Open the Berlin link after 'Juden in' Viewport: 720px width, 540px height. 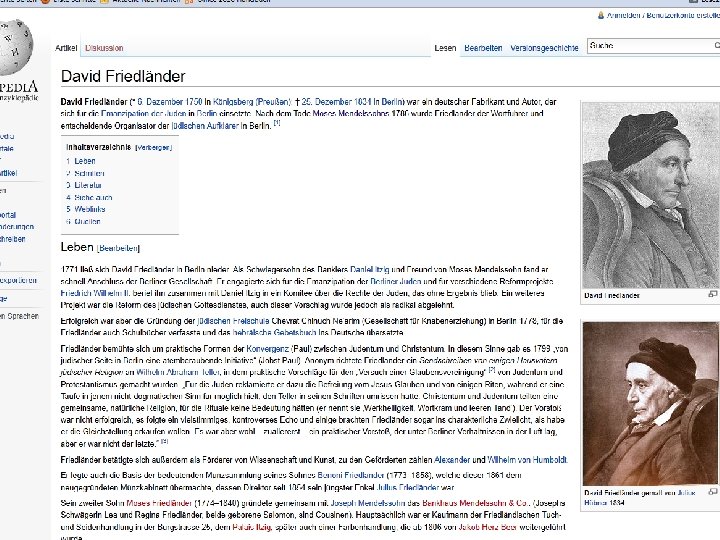(207, 113)
